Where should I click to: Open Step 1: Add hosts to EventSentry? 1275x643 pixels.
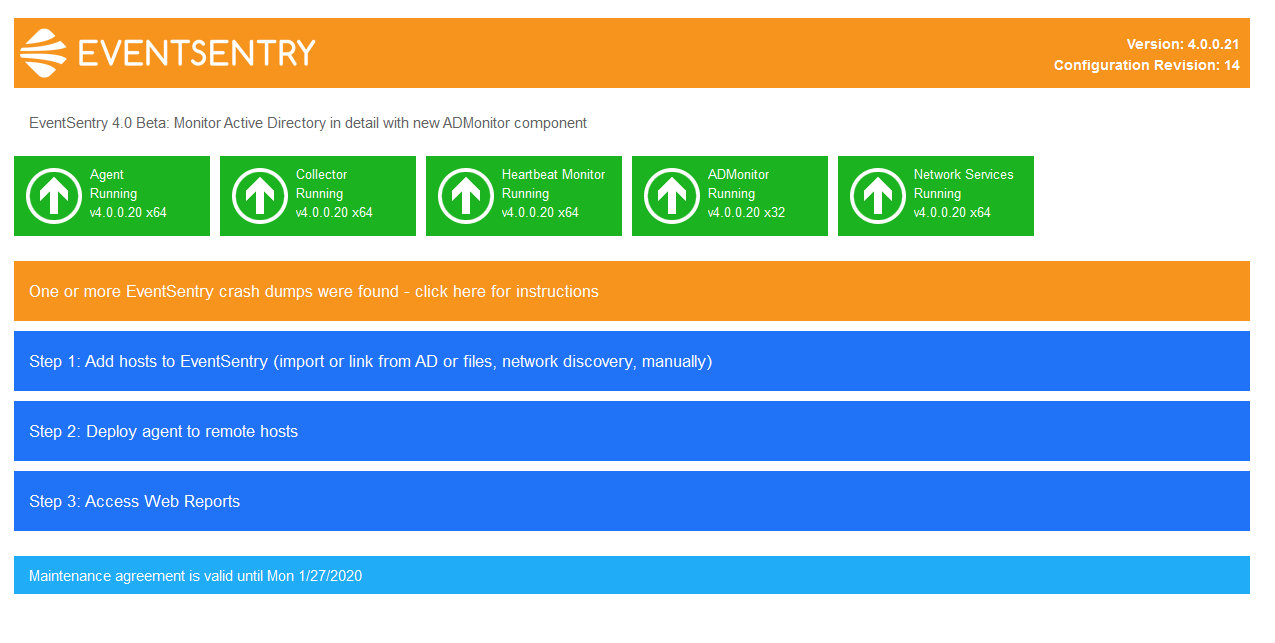pyautogui.click(x=632, y=361)
